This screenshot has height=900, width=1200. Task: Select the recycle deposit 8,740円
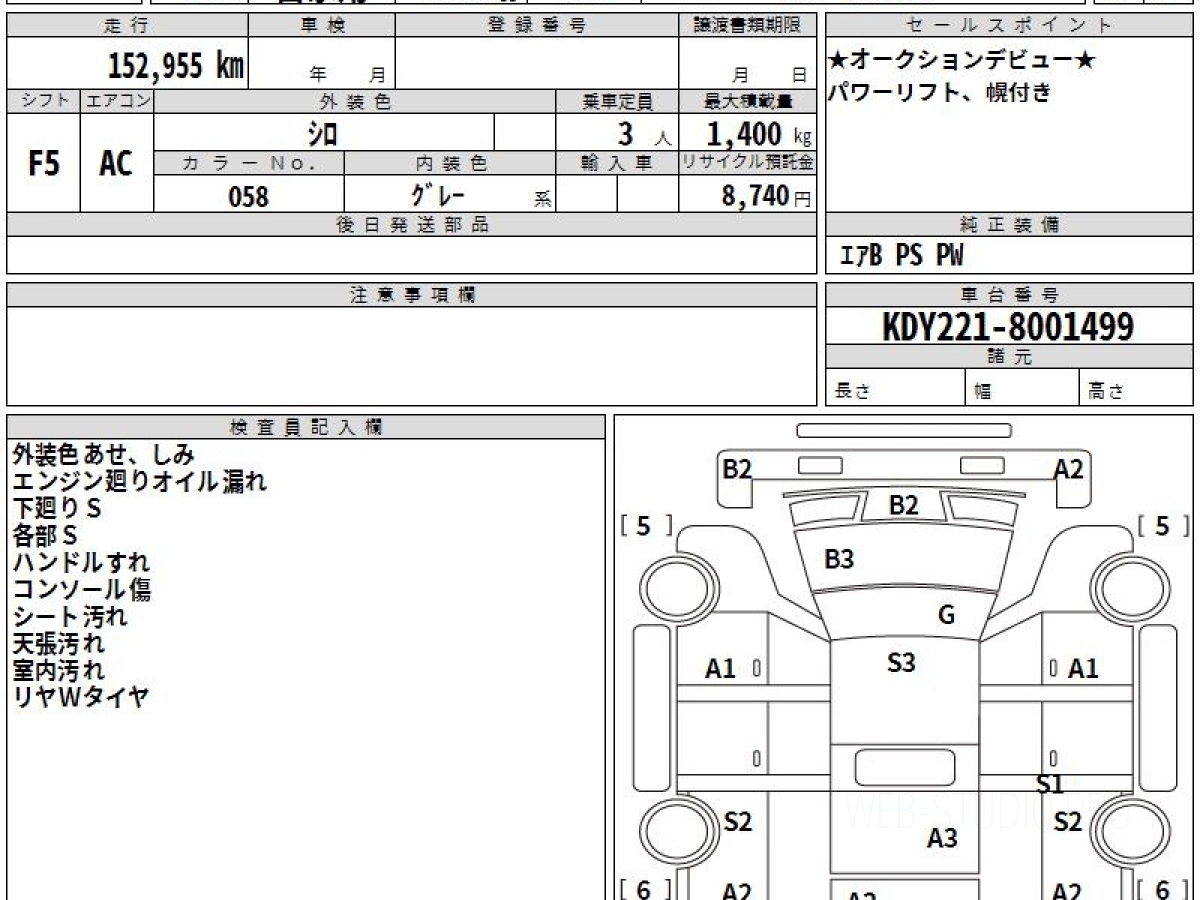pyautogui.click(x=766, y=196)
